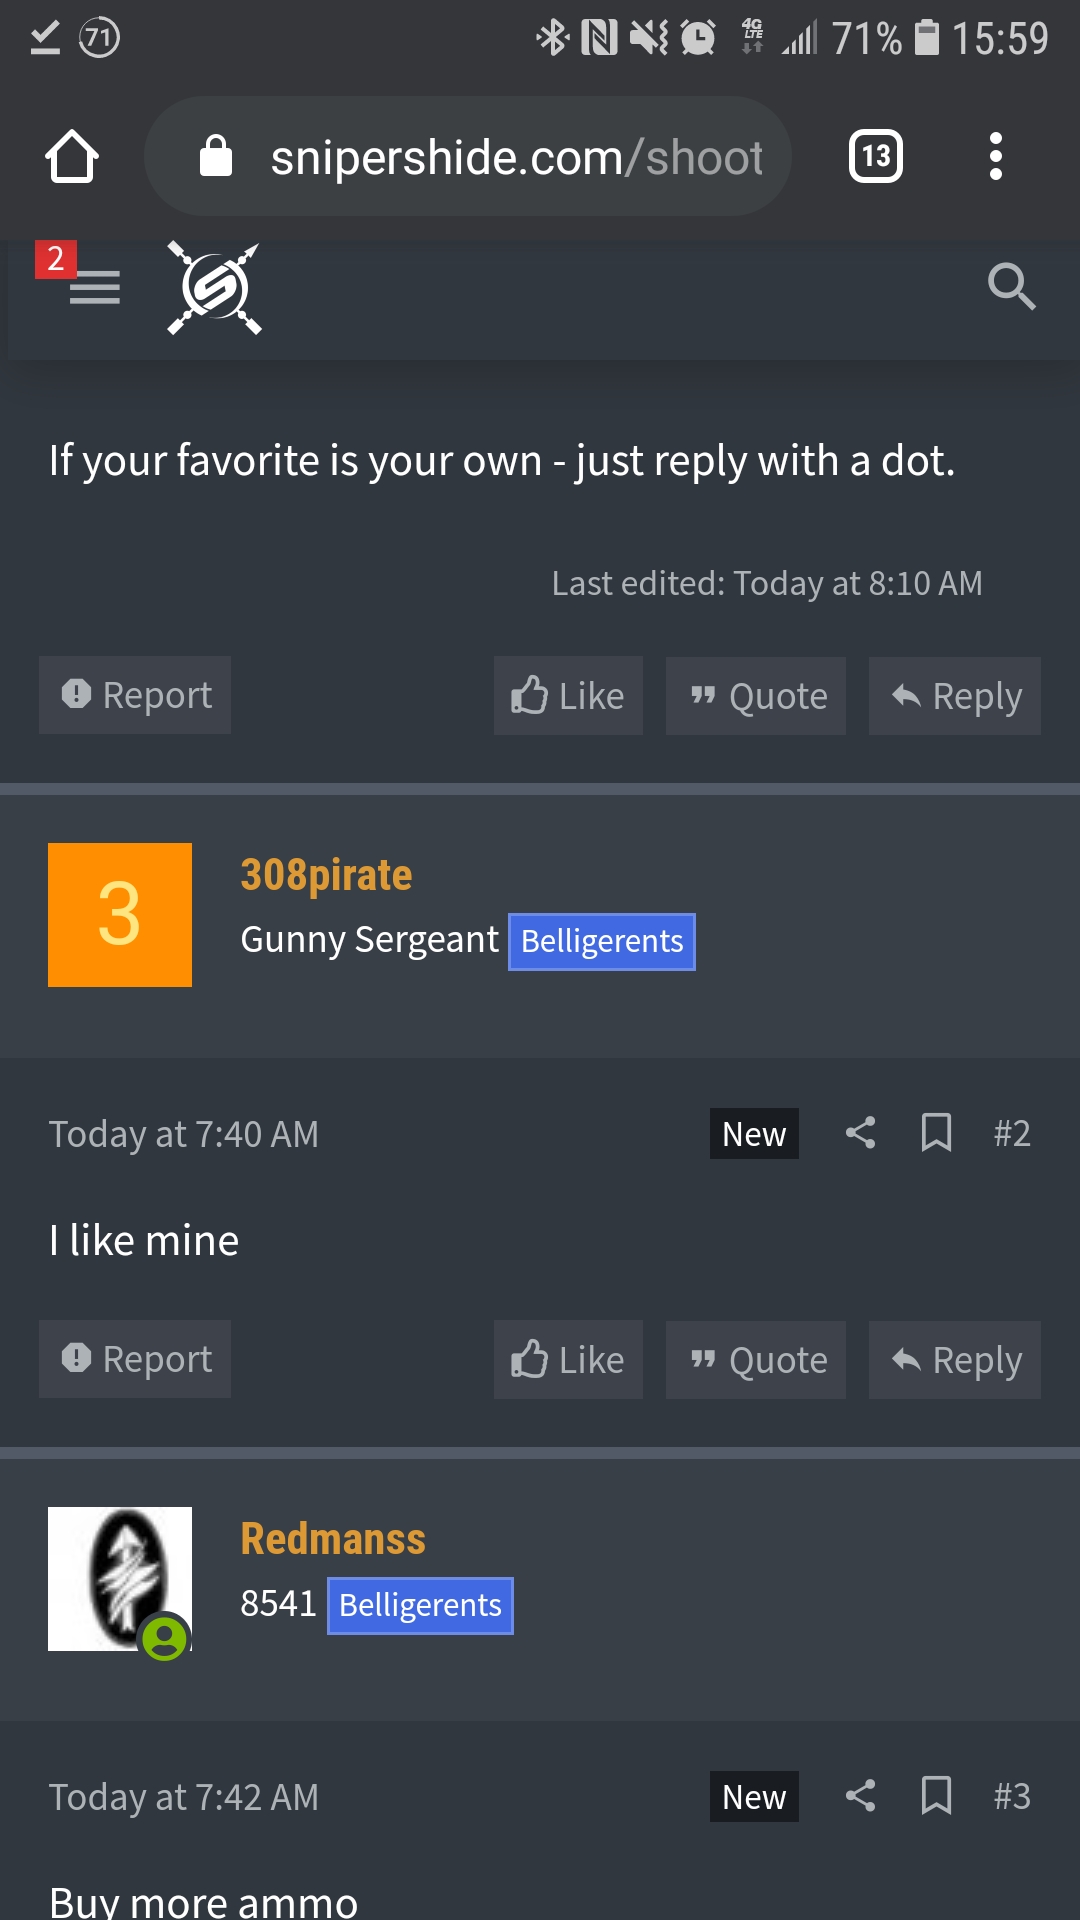The image size is (1080, 1920).
Task: Open the Redmanss avatar thumbnail
Action: (120, 1579)
